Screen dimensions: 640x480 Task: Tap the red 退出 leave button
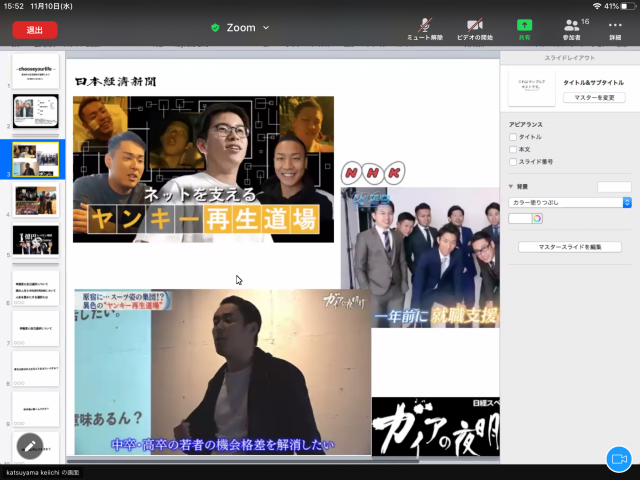point(35,30)
